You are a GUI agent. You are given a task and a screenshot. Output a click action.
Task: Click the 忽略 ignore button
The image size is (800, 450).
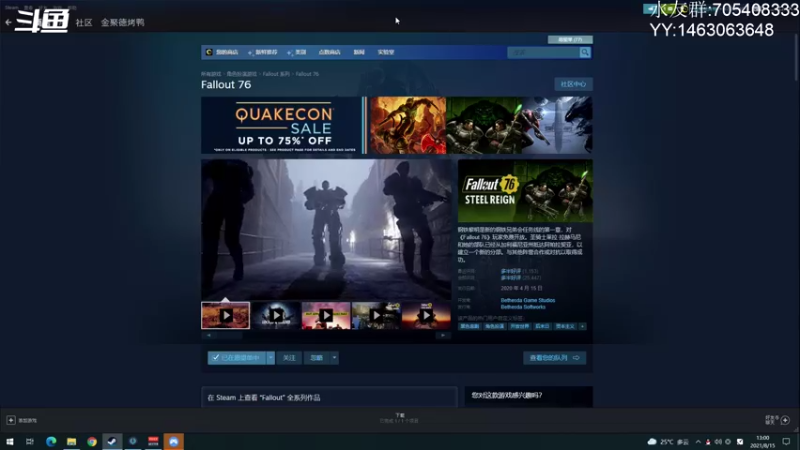[317, 358]
